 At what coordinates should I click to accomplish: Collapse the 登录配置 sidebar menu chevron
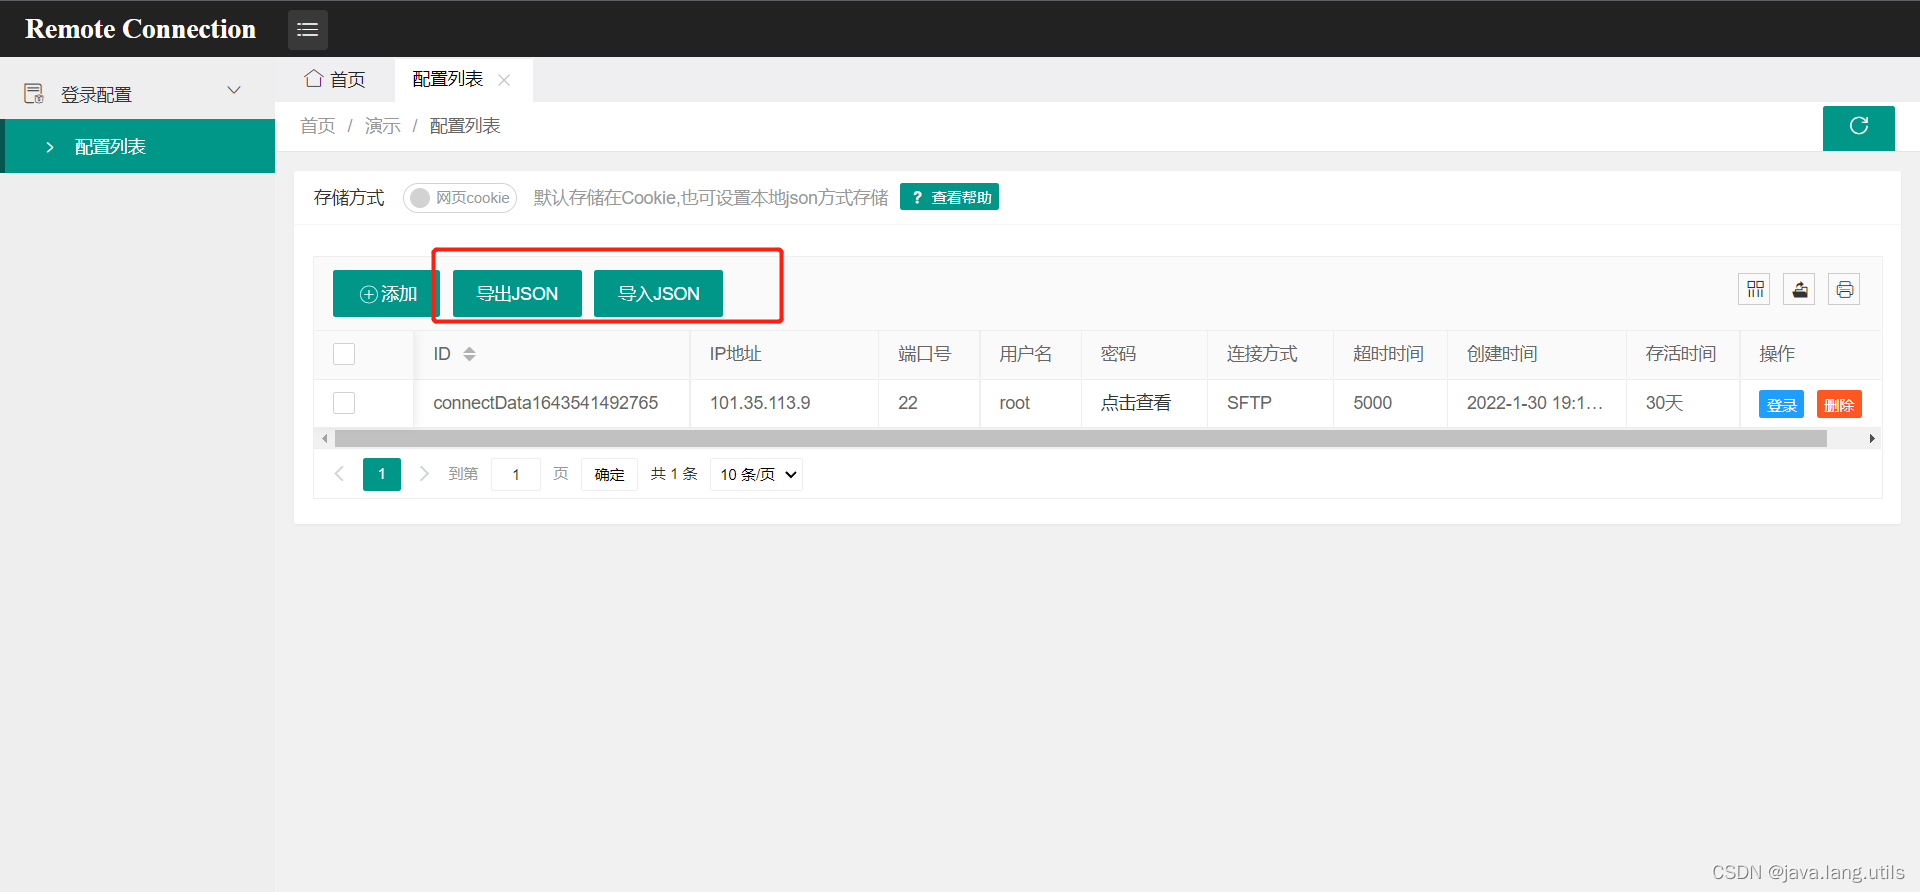tap(234, 91)
